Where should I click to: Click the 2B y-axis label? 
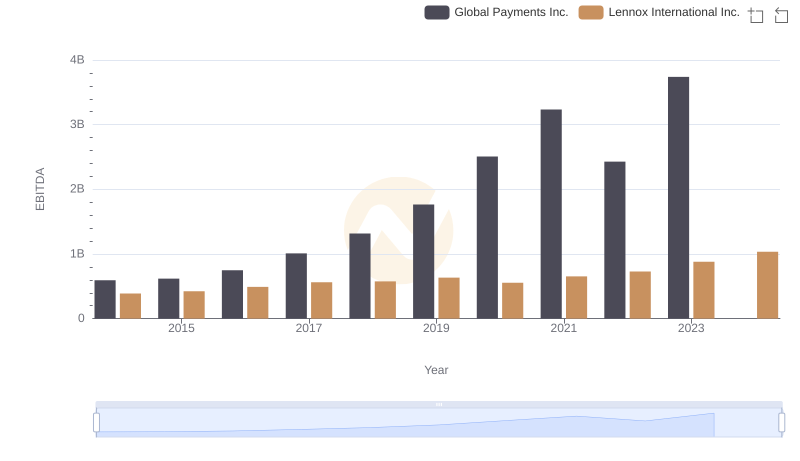pos(77,189)
